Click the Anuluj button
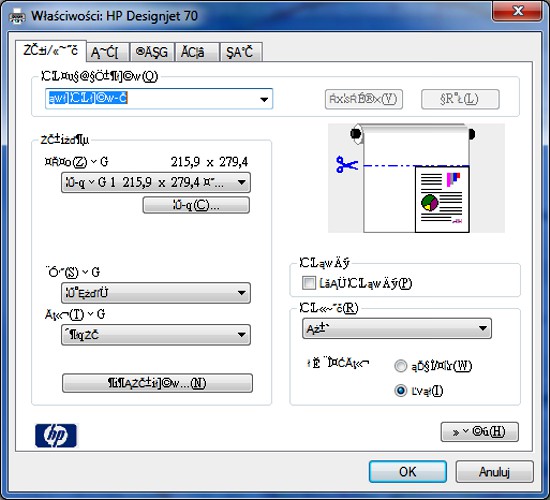 click(x=494, y=472)
